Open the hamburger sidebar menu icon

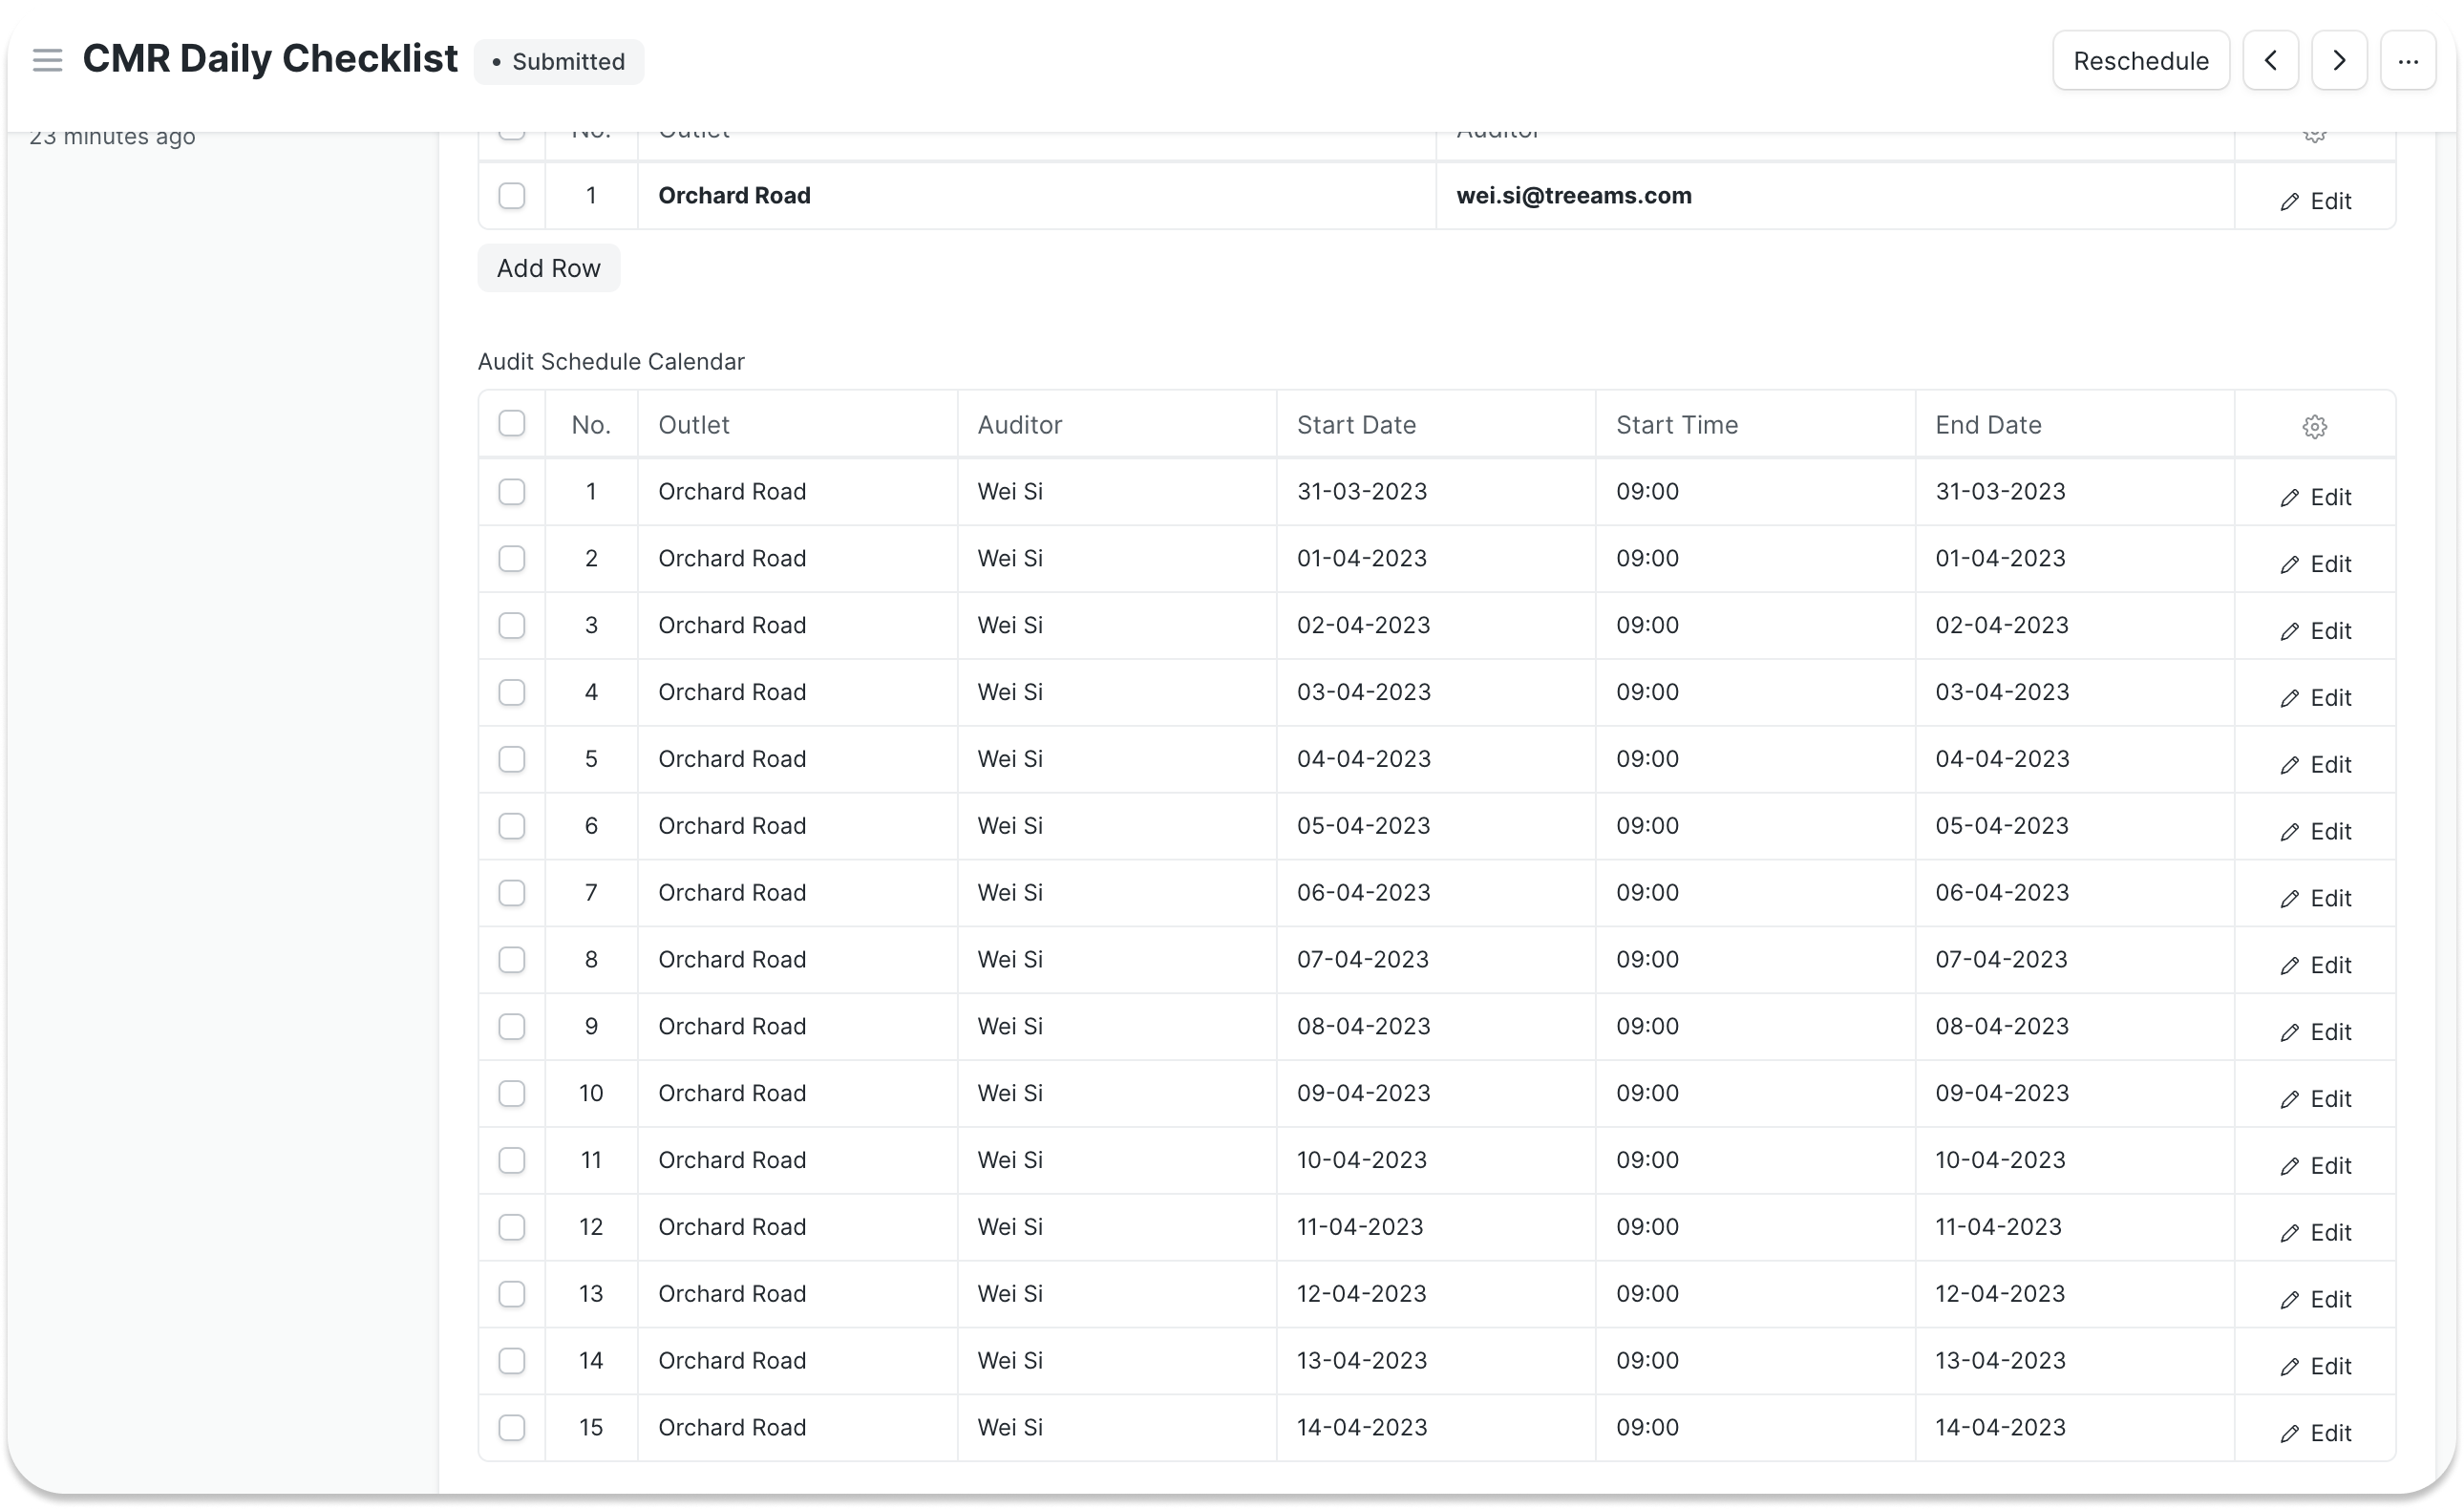pos(47,60)
